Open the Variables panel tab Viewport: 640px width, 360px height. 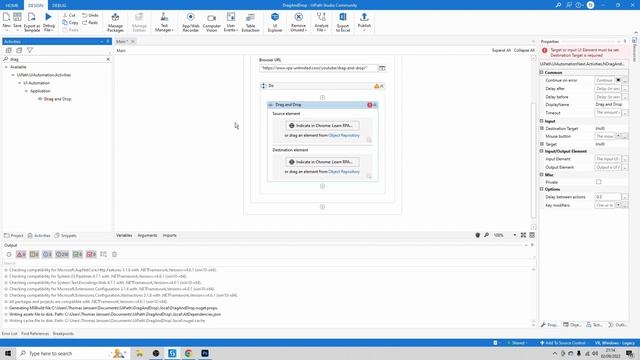124,236
